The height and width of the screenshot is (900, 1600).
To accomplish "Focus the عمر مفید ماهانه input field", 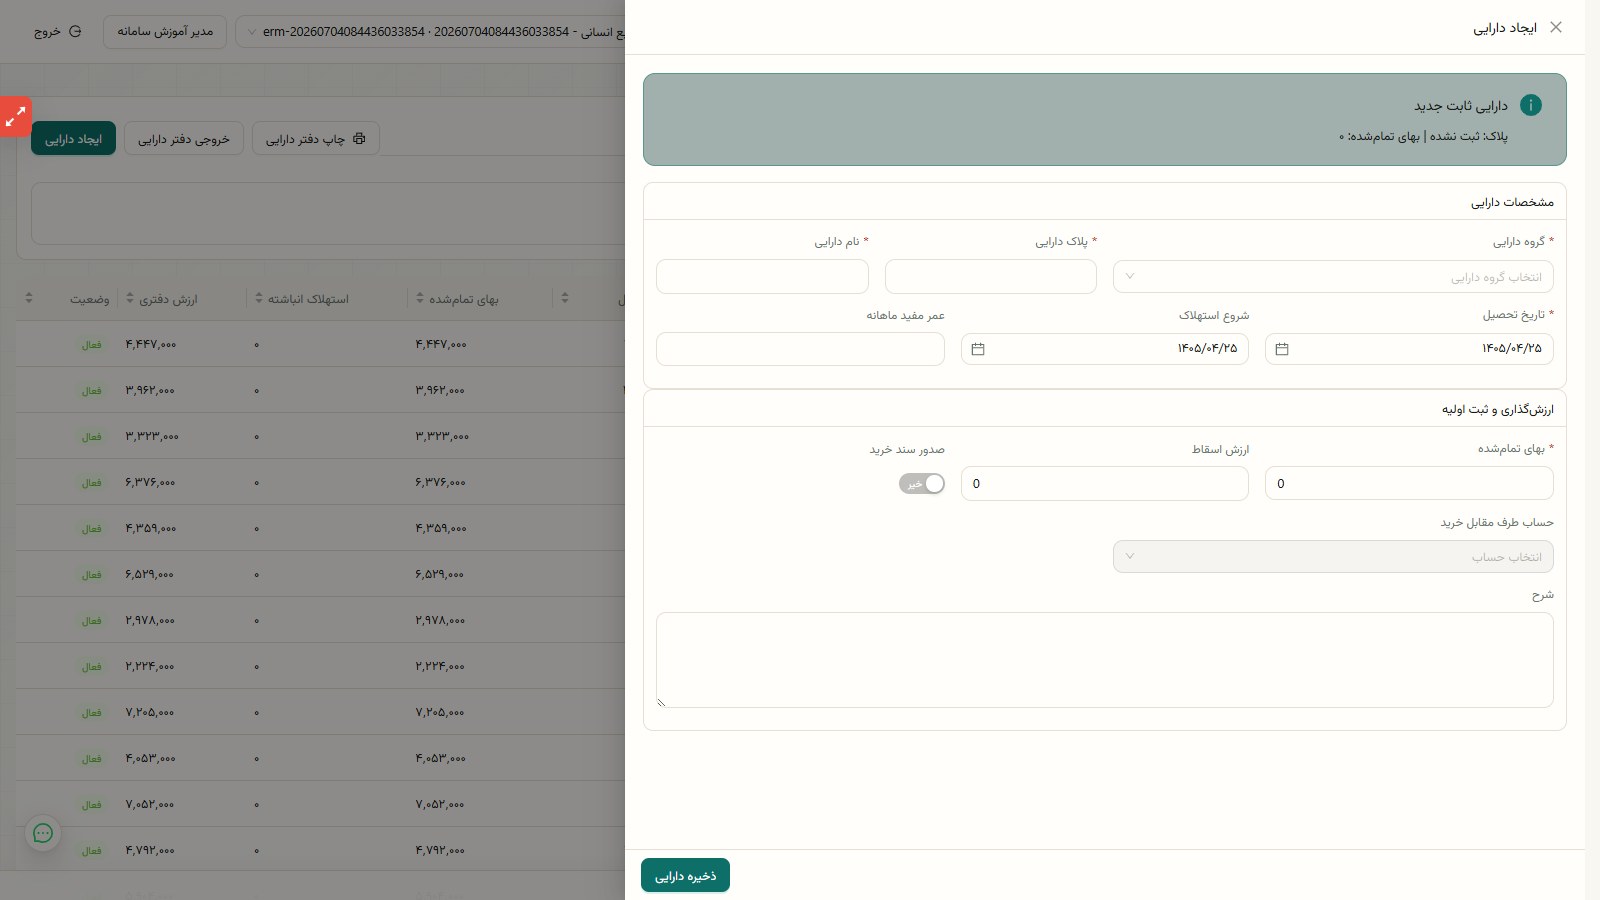I will (800, 349).
